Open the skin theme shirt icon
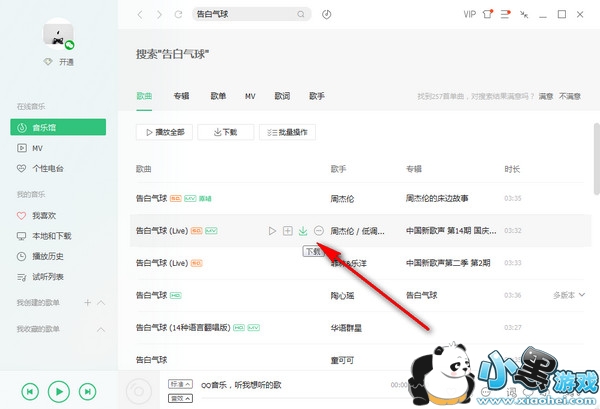This screenshot has width=600, height=409. [x=488, y=15]
